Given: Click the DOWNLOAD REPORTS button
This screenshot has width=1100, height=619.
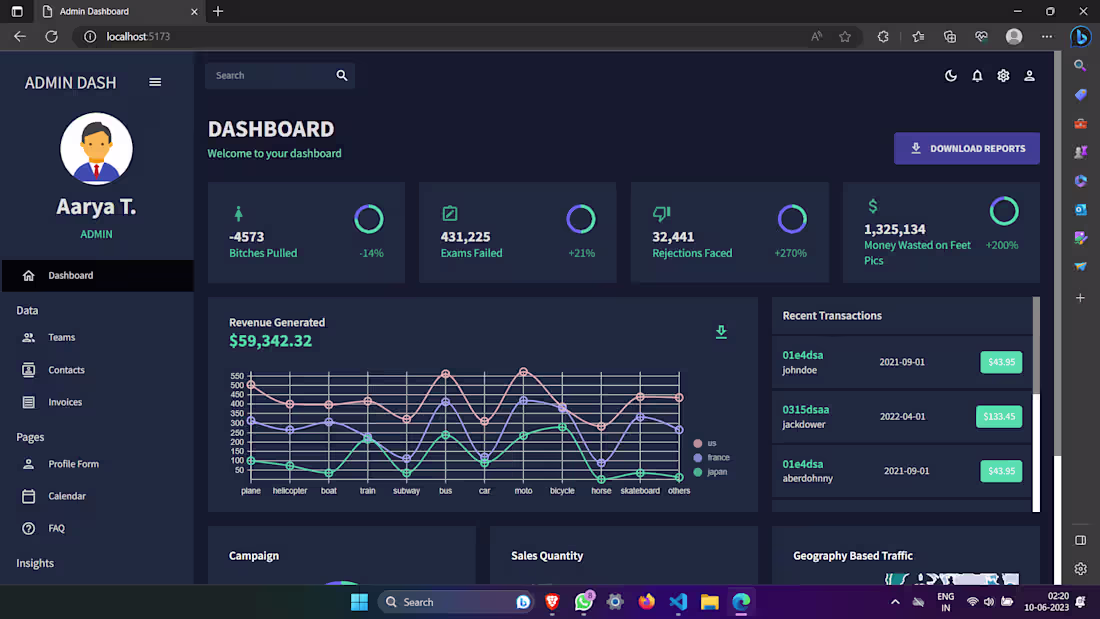Looking at the screenshot, I should (x=966, y=148).
